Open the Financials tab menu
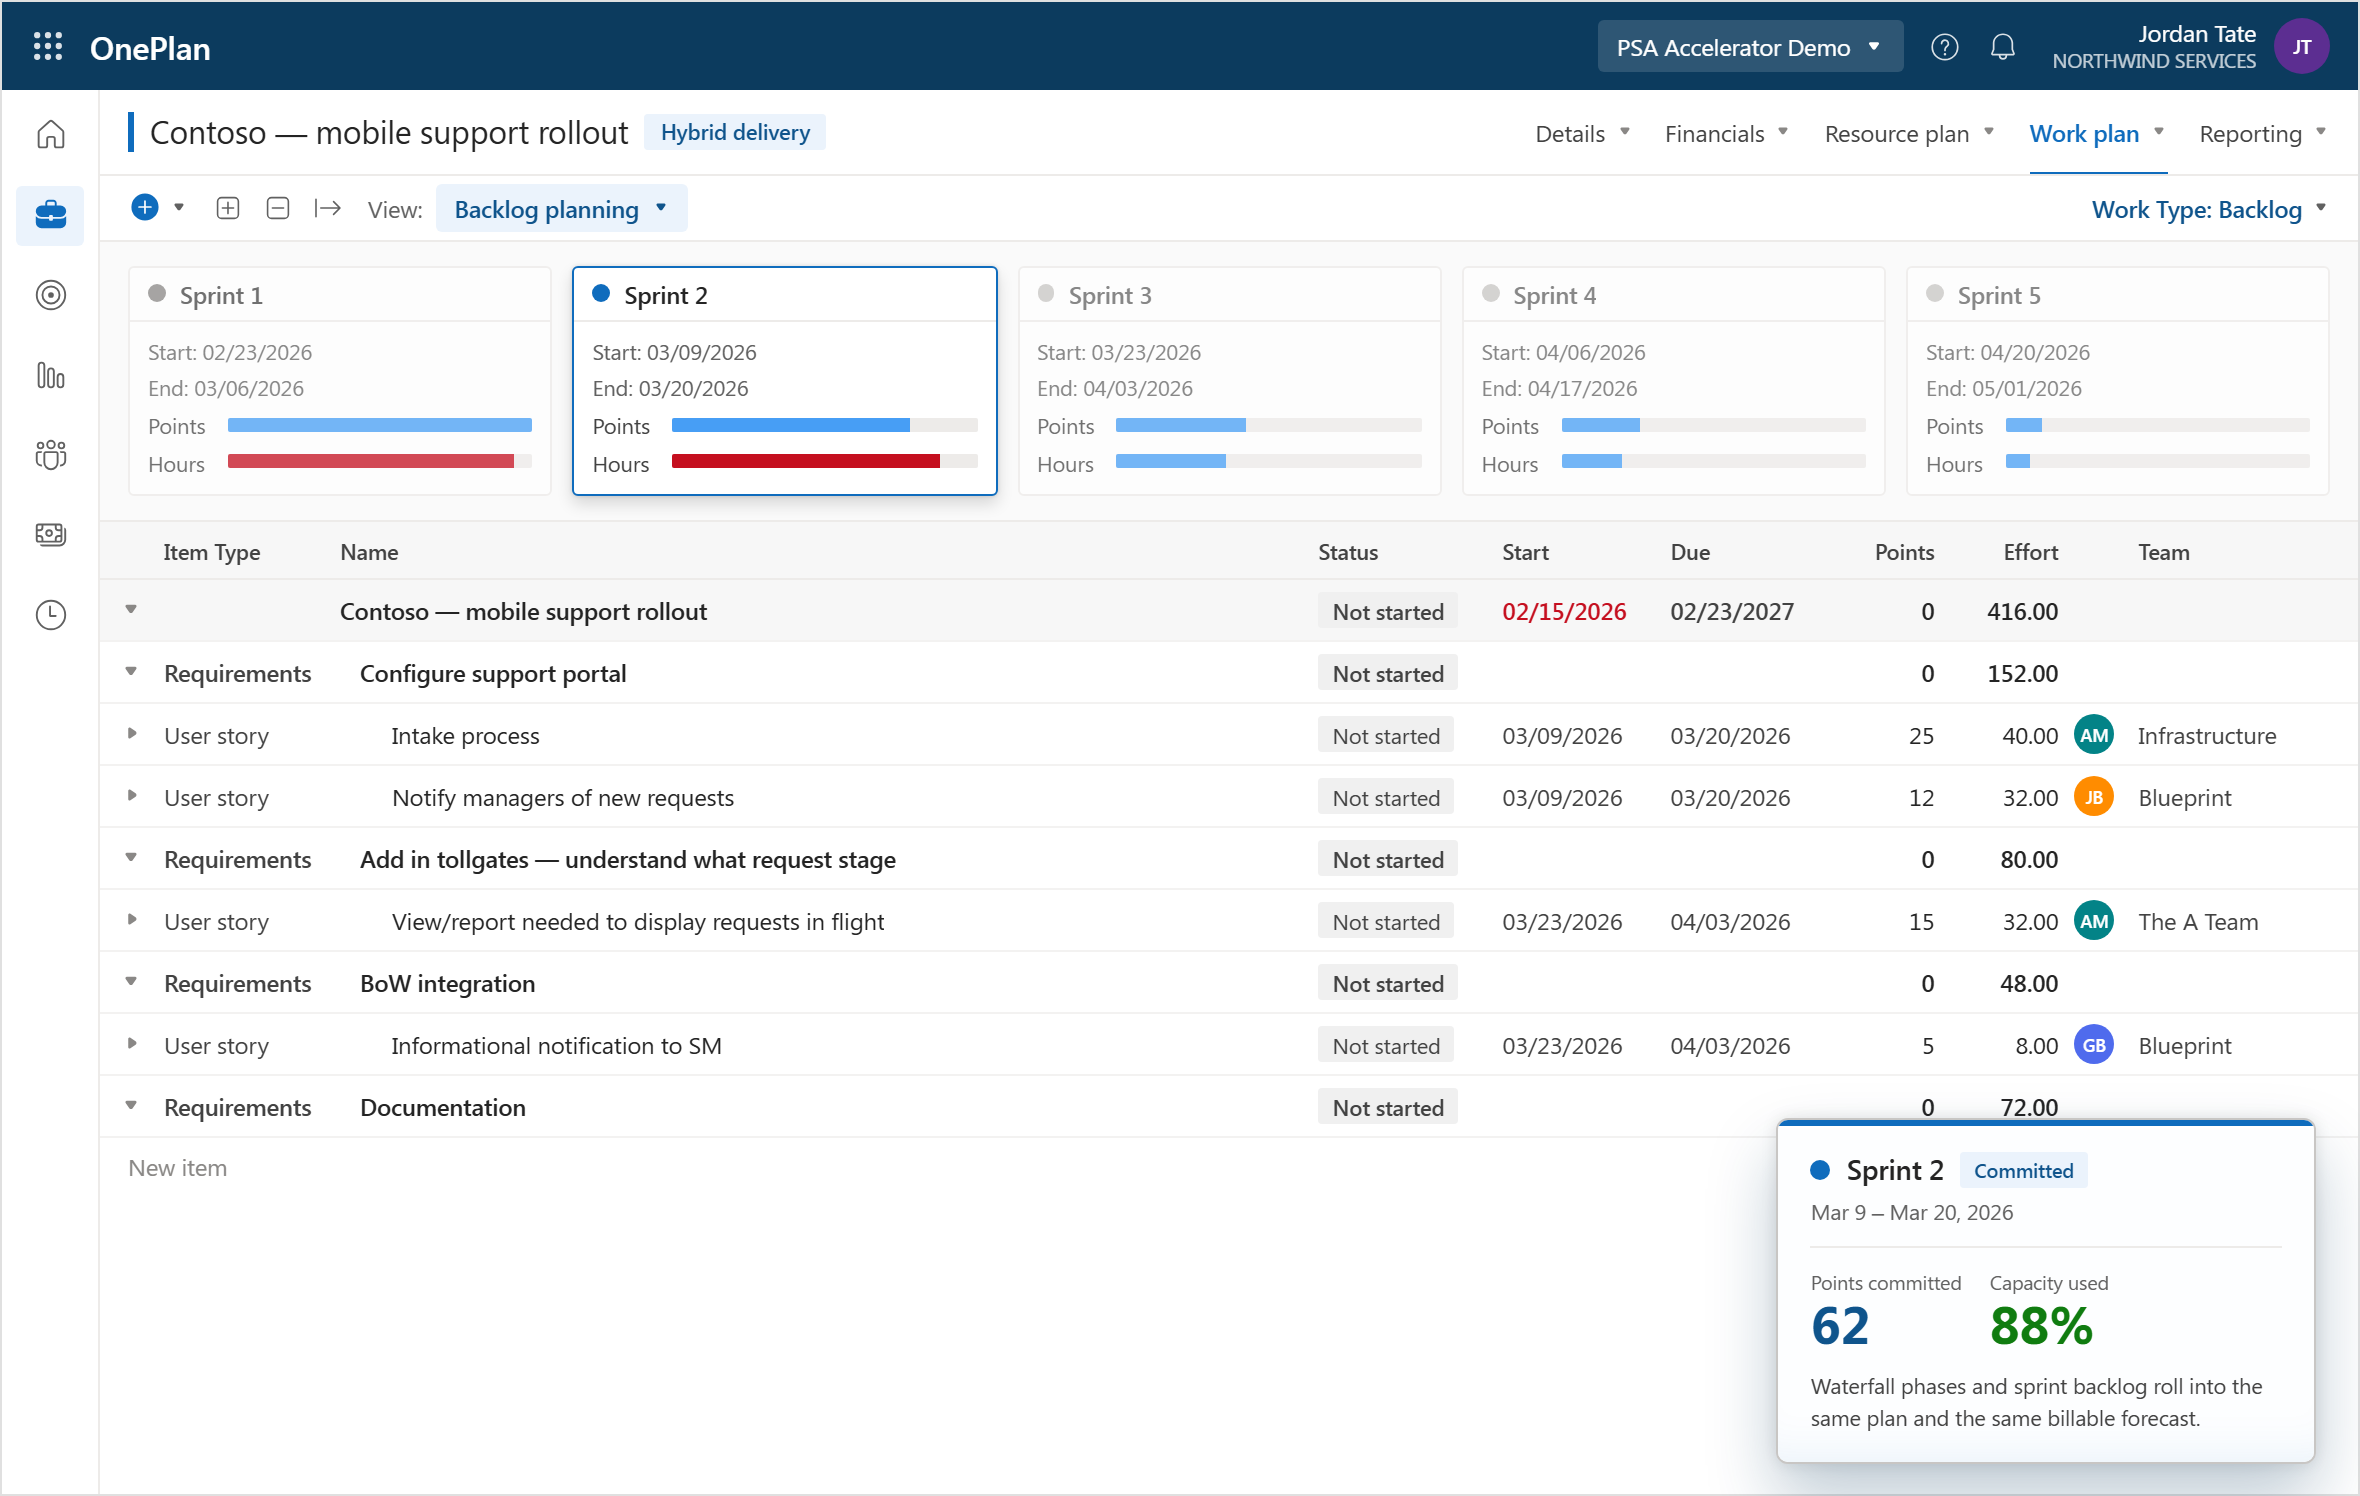The image size is (2360, 1496). click(1726, 133)
